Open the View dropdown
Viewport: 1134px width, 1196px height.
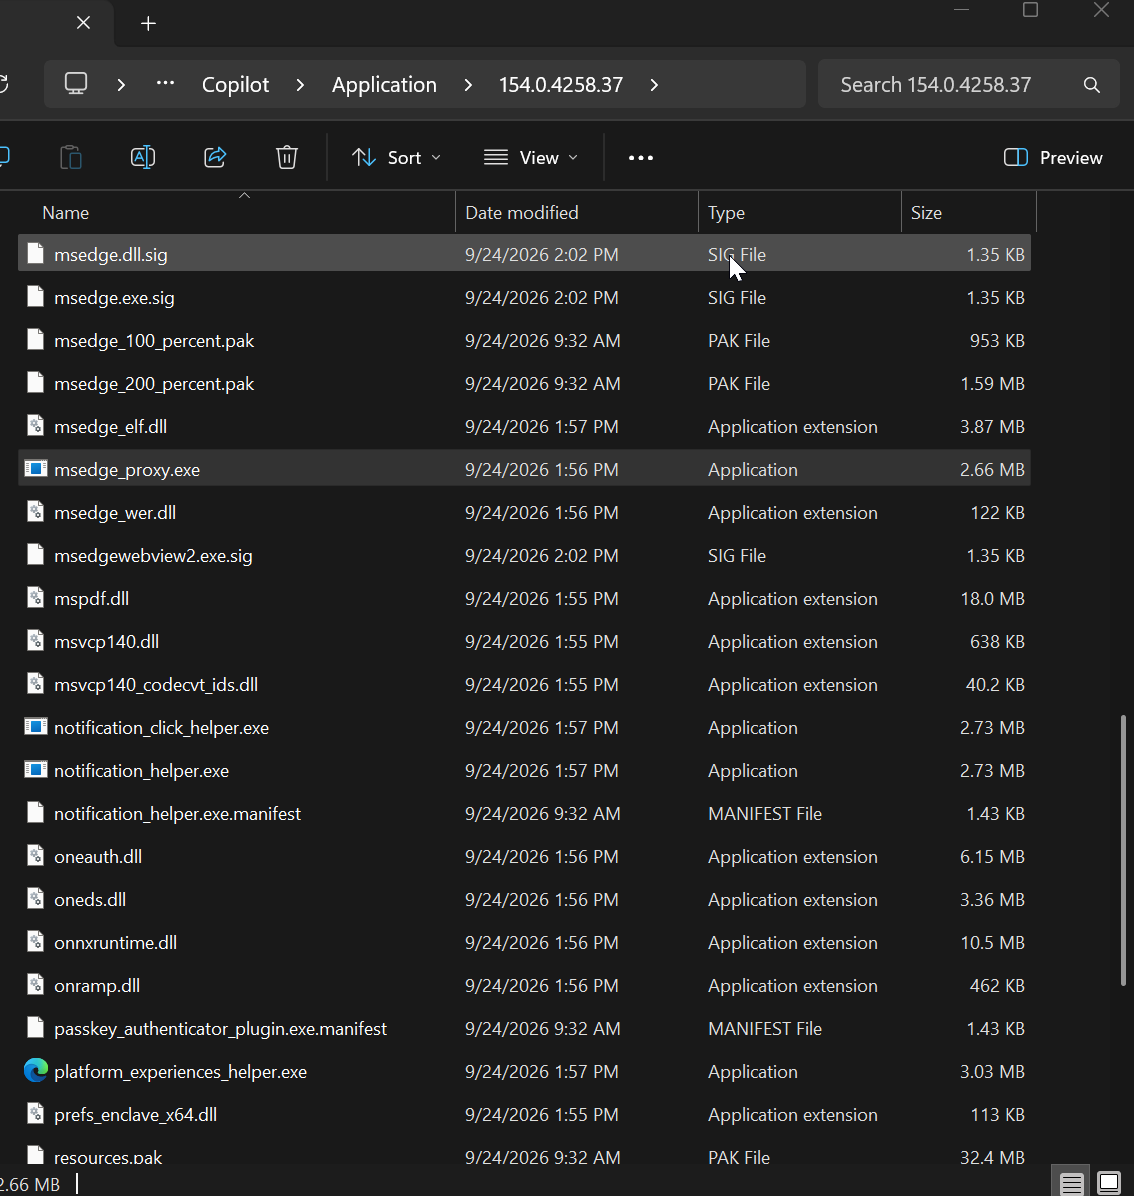tap(531, 158)
